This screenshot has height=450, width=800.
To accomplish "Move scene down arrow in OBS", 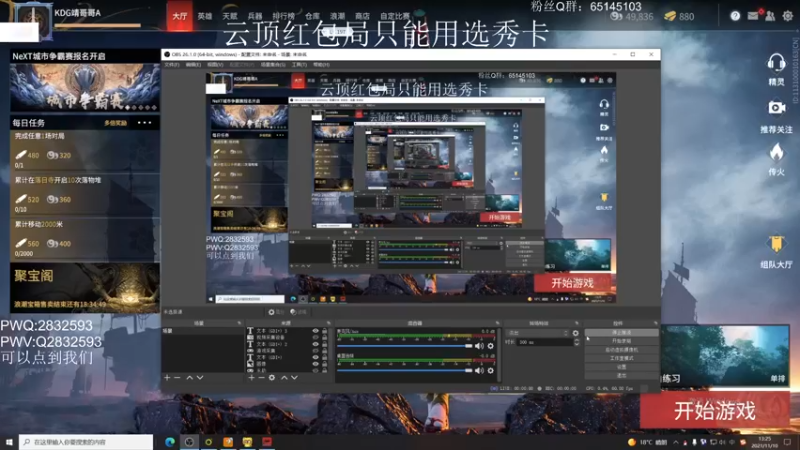I will coord(200,378).
